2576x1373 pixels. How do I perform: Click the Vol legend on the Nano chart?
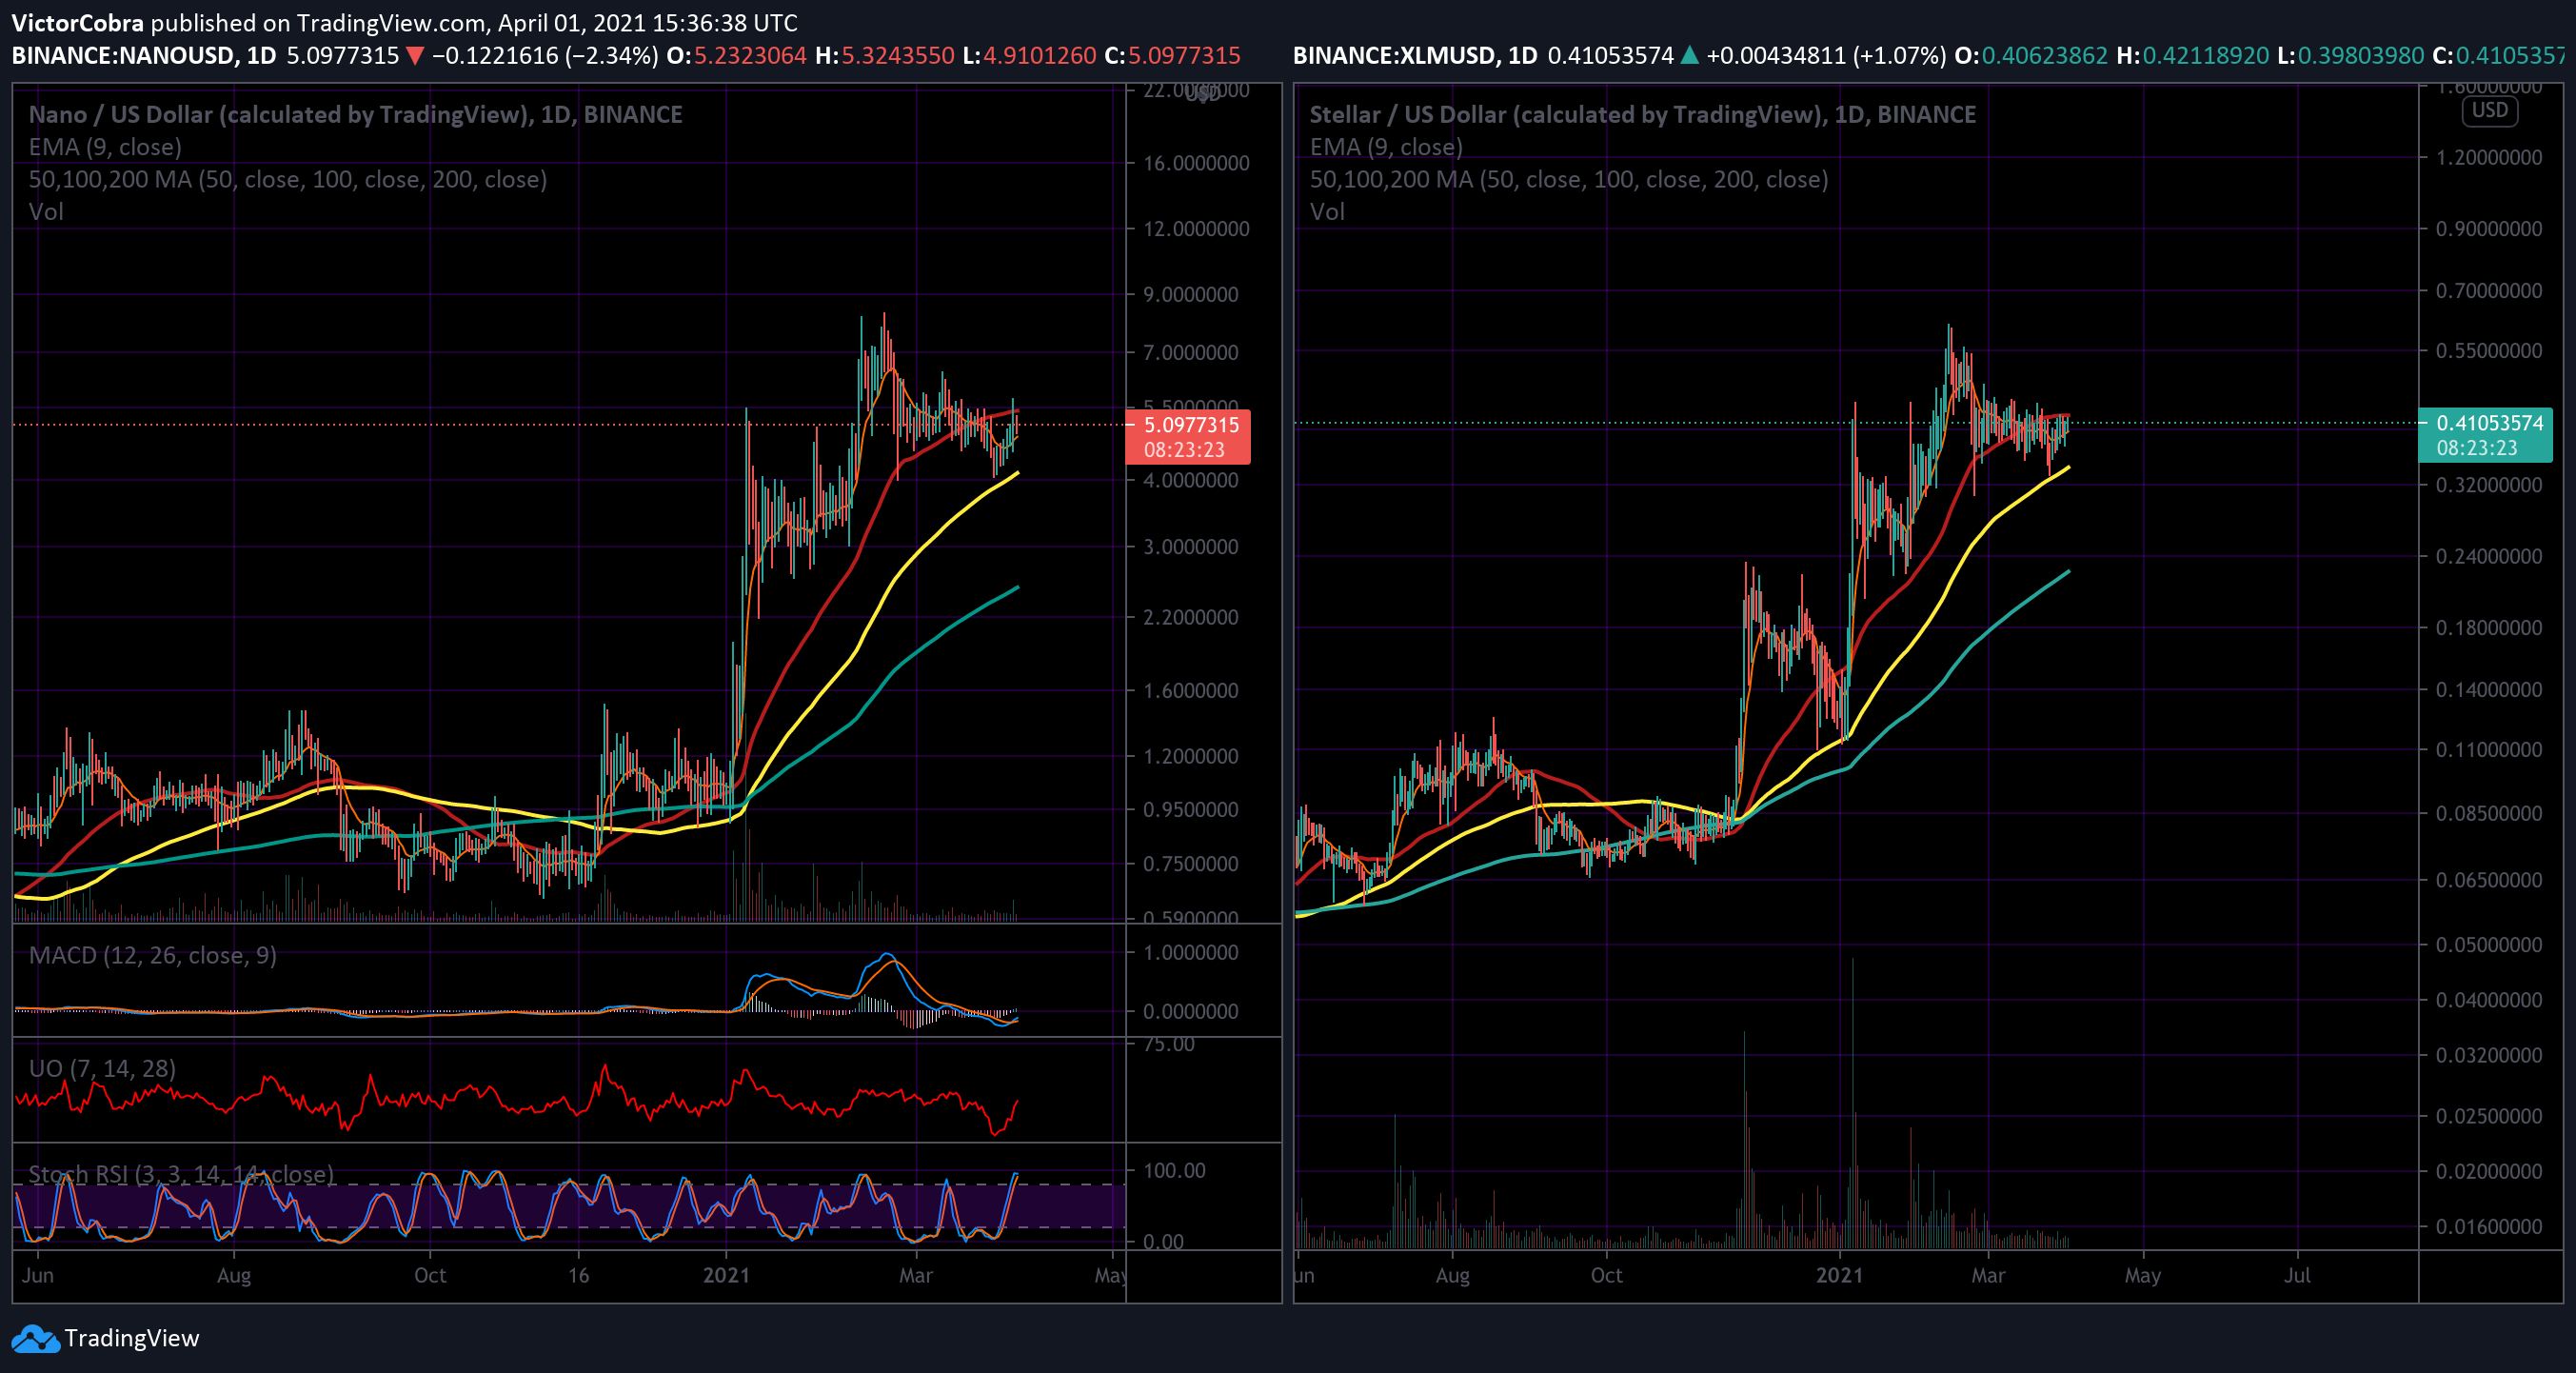[46, 211]
